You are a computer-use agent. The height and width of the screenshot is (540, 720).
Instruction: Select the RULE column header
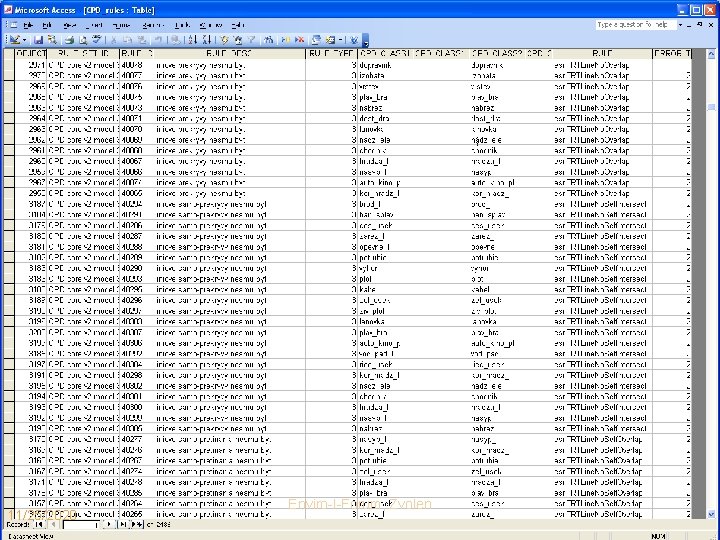click(602, 54)
